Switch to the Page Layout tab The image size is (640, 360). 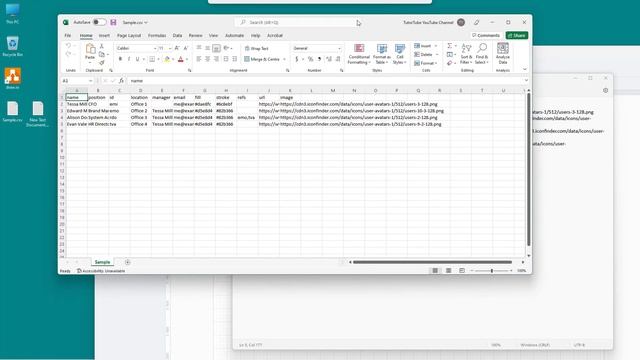pos(129,36)
